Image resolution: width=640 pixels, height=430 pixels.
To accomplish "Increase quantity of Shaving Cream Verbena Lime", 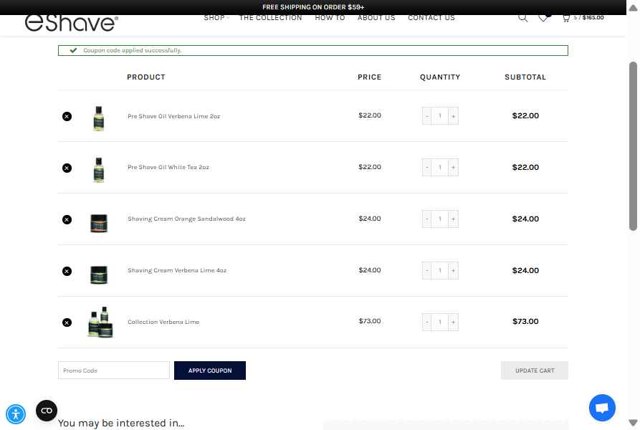I will [x=453, y=270].
